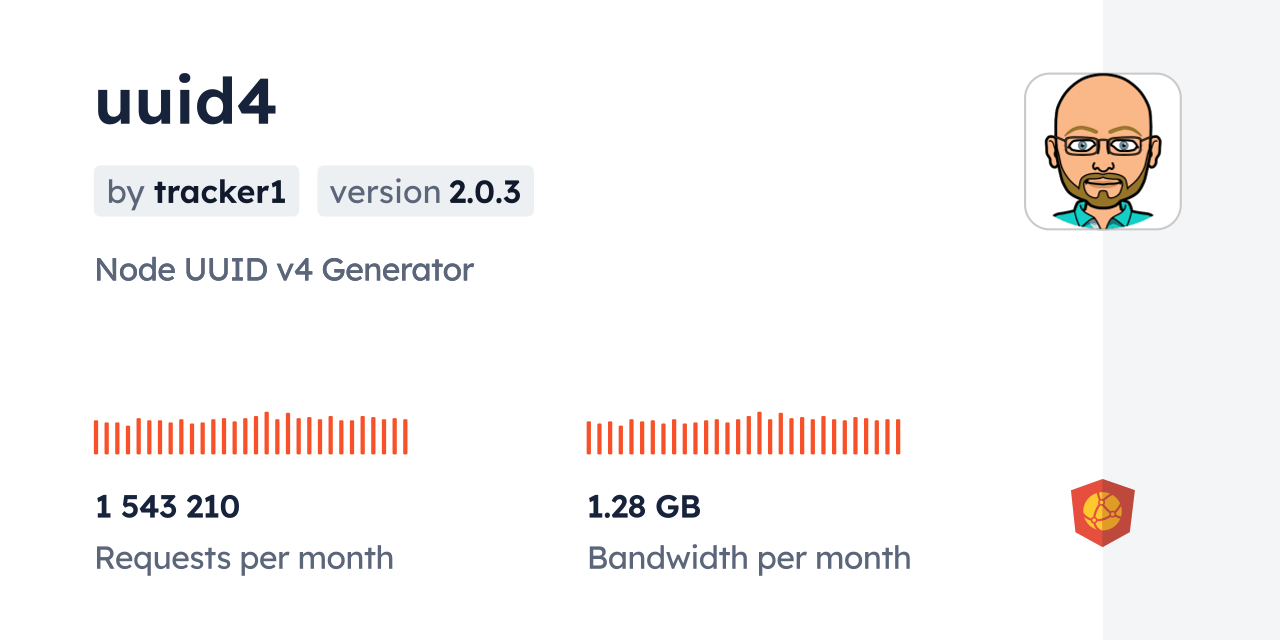Click the Bandwidth per month label

(749, 558)
